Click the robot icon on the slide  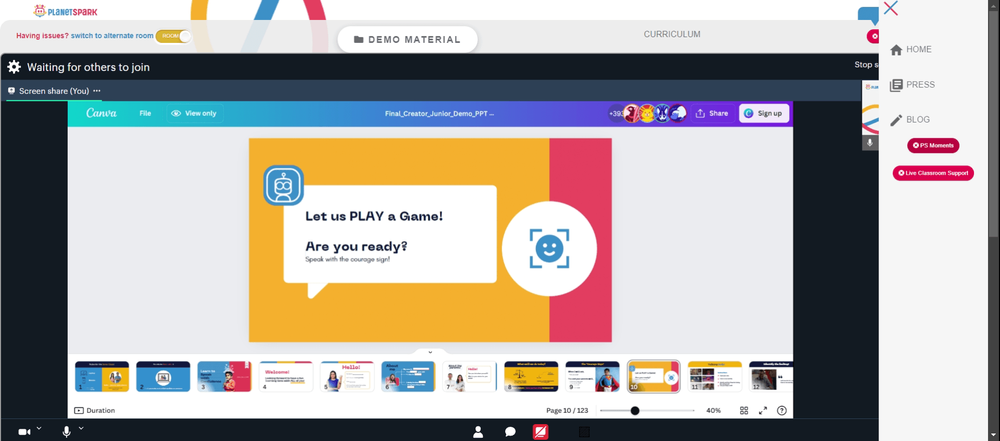pos(284,186)
